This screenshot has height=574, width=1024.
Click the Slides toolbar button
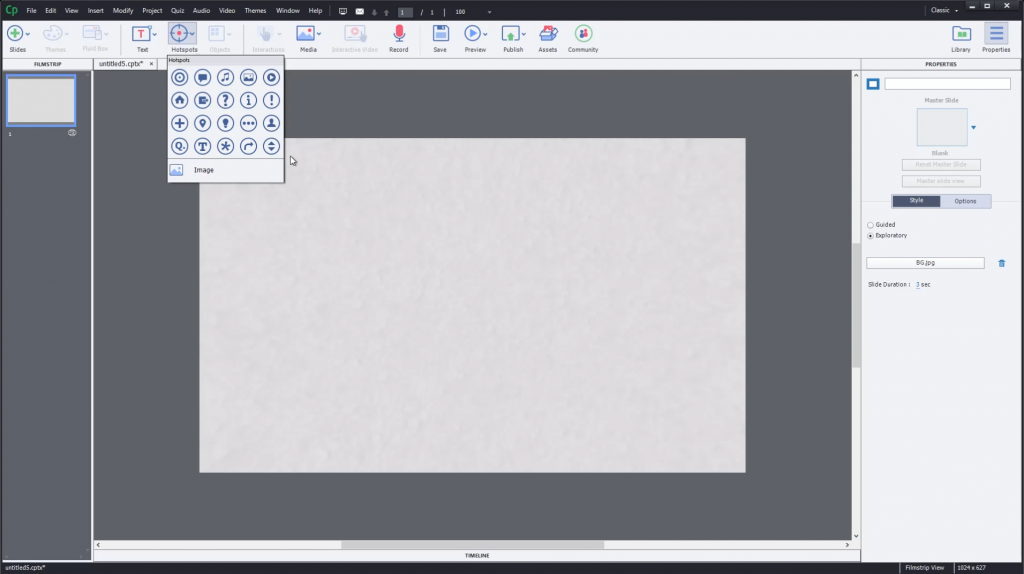16,39
